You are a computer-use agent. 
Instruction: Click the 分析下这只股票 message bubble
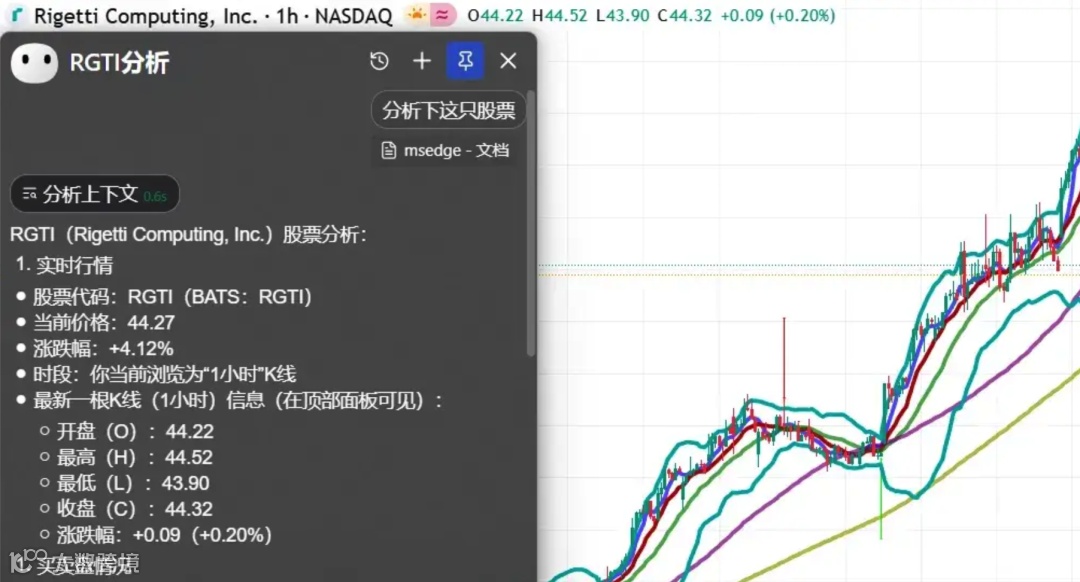pyautogui.click(x=448, y=110)
